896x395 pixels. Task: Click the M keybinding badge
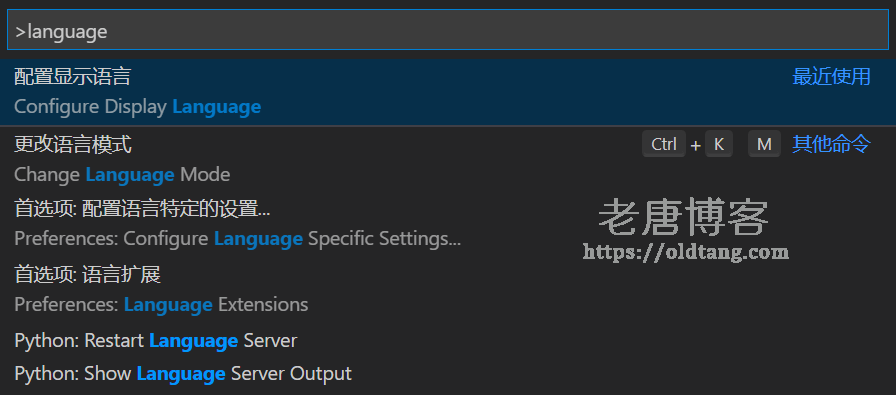(x=764, y=144)
